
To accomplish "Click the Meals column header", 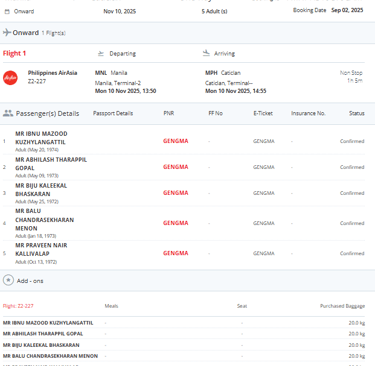I will point(111,306).
